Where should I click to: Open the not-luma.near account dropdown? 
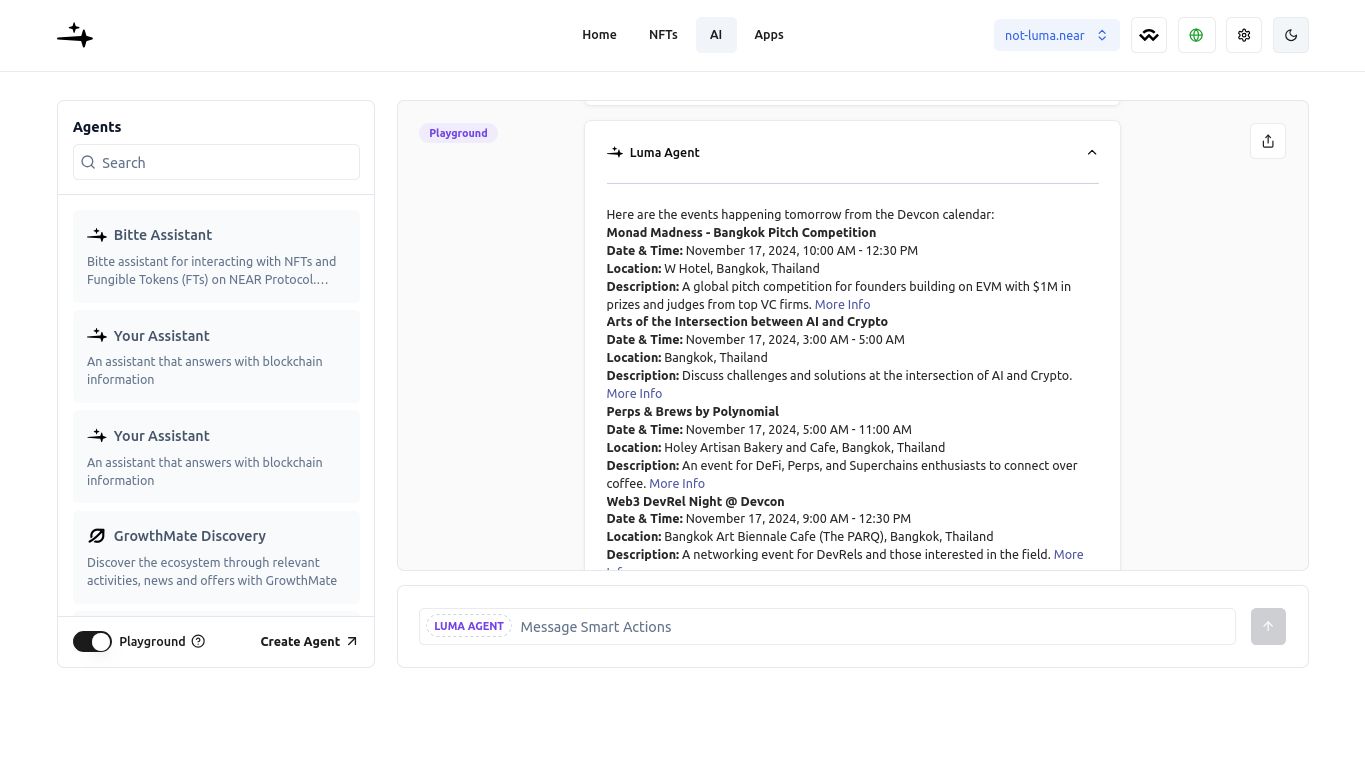[1056, 35]
